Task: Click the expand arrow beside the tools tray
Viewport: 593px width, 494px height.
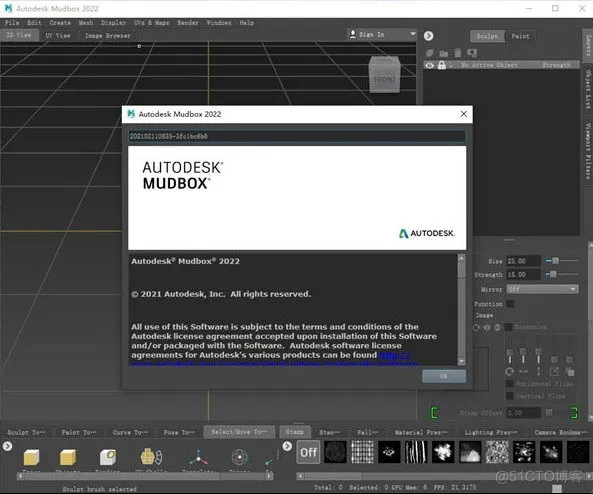Action: pyautogui.click(x=7, y=446)
